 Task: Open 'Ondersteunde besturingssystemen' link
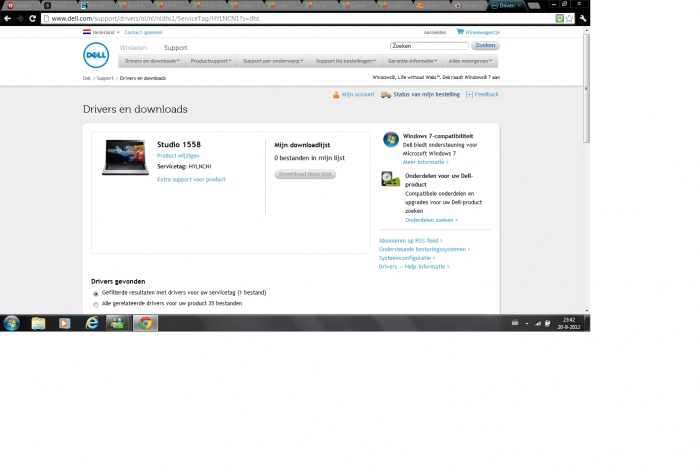[x=425, y=250]
